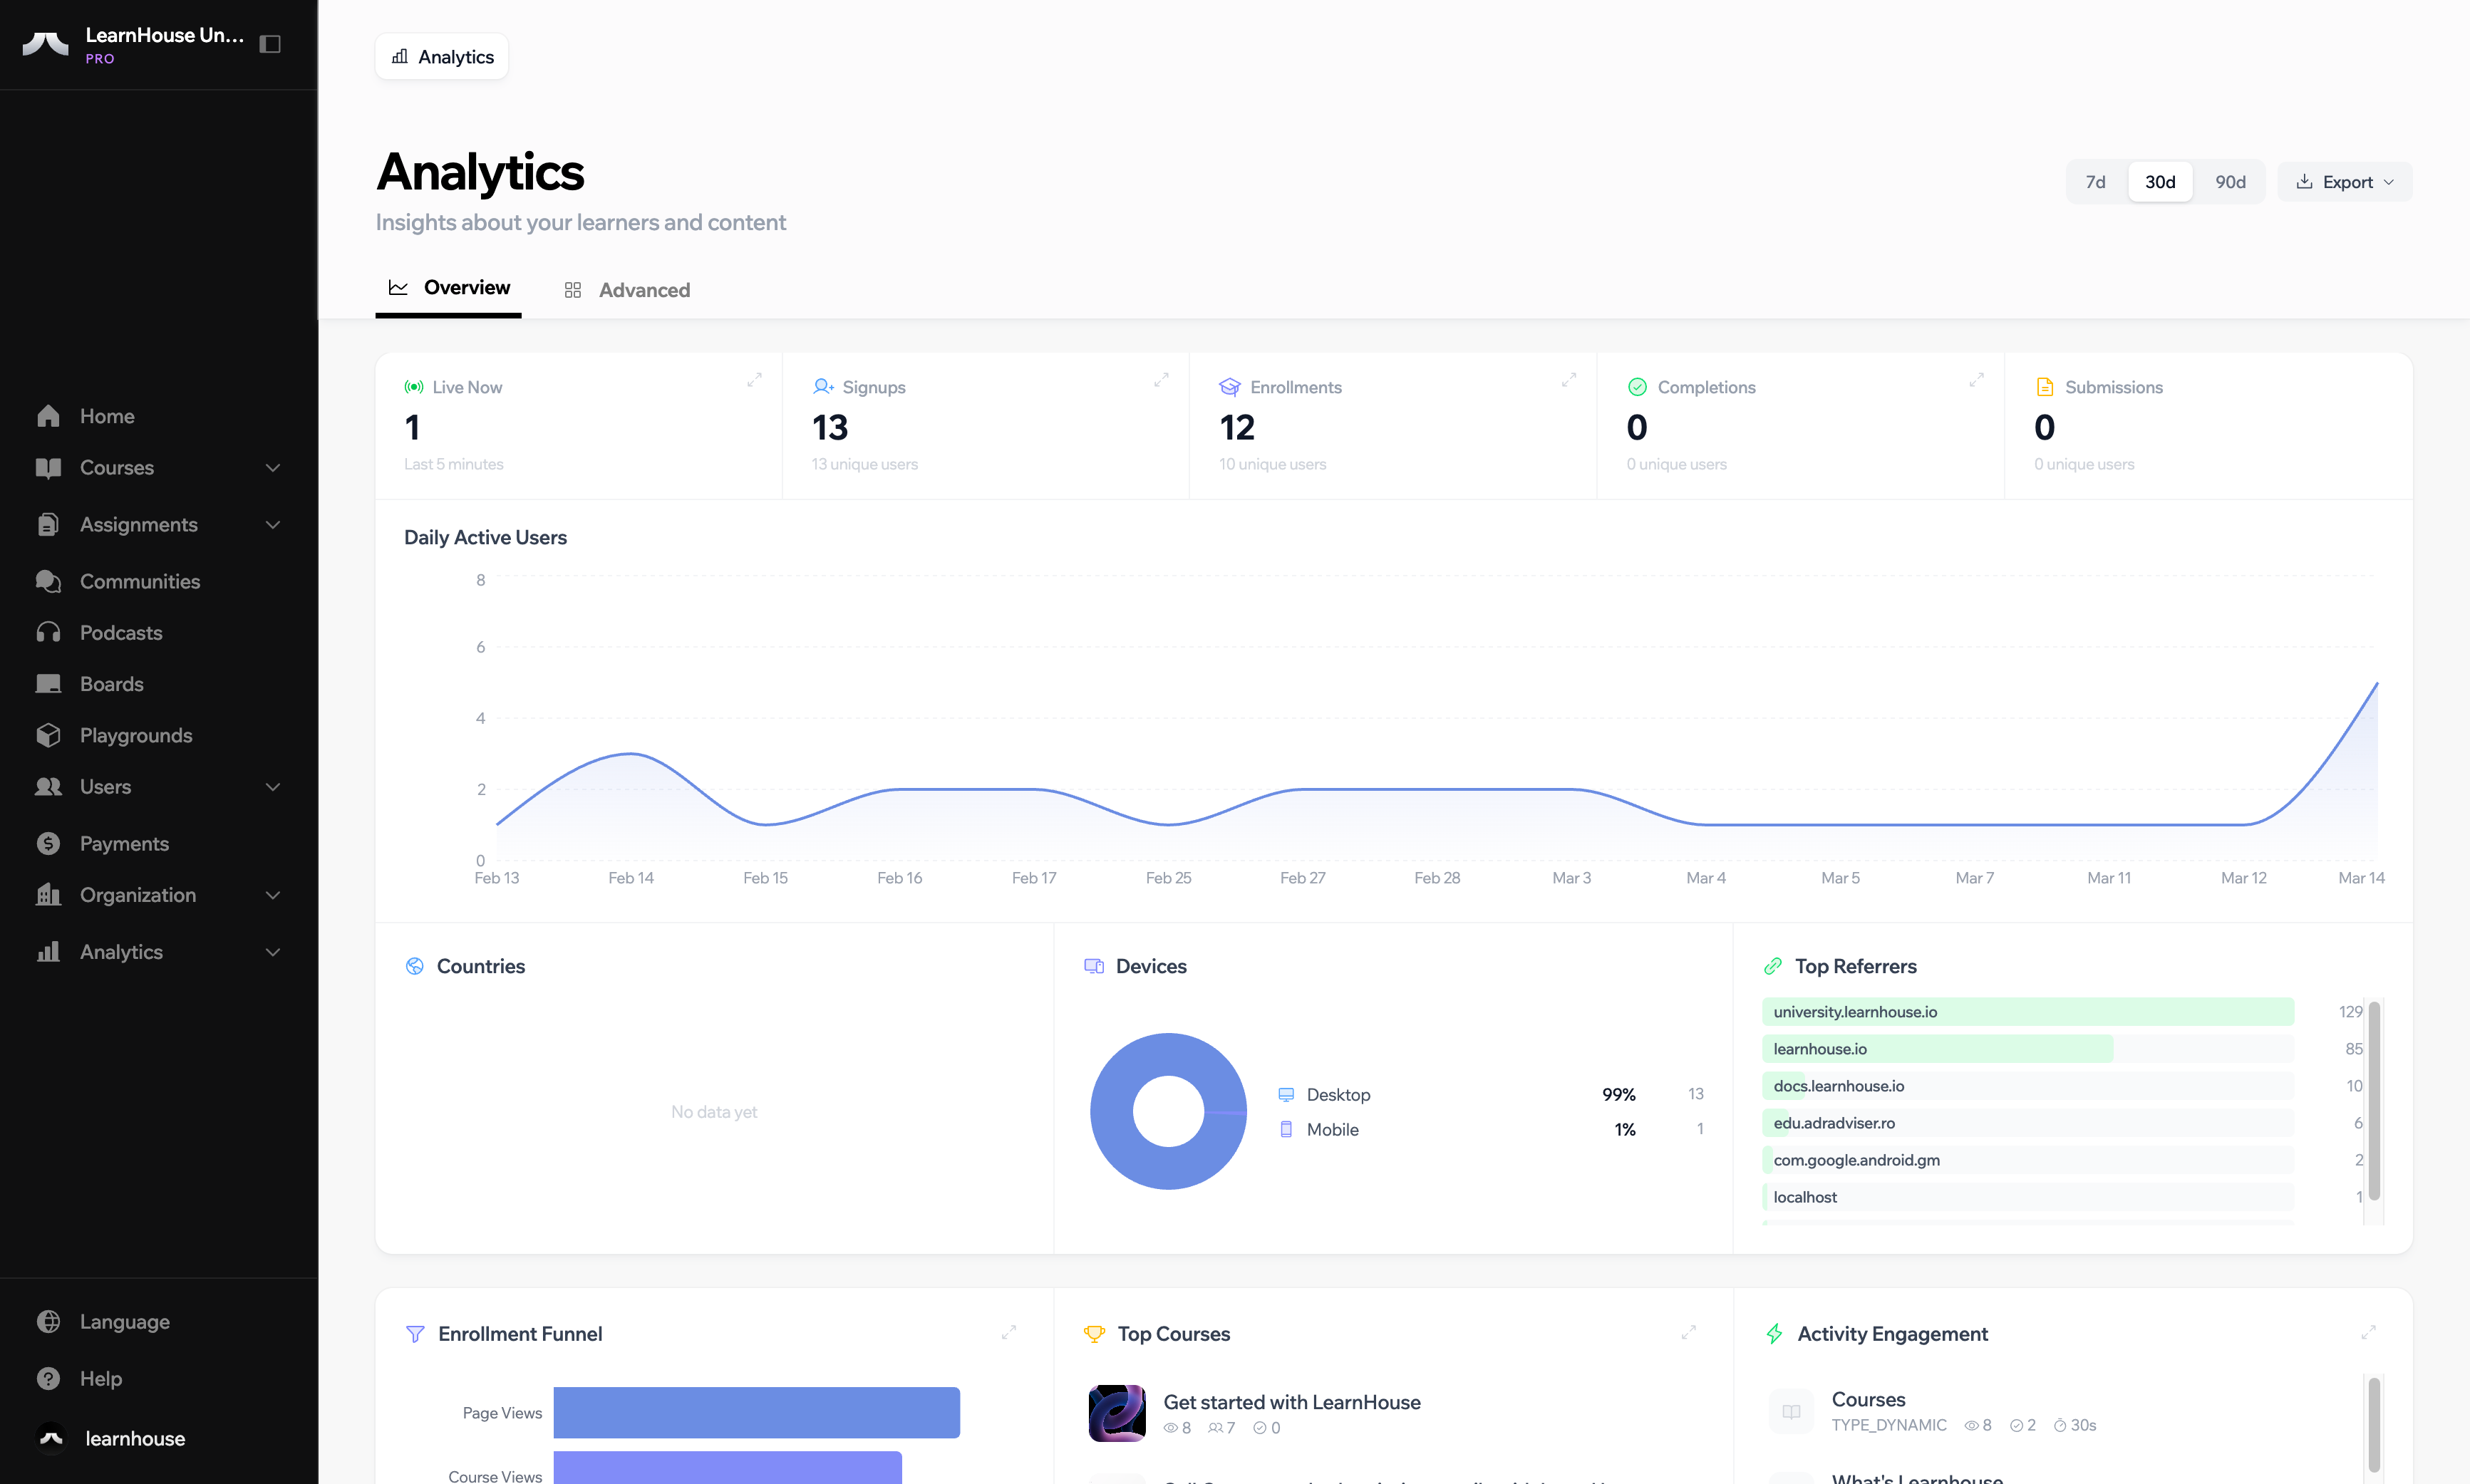Expand the Courses sidebar submenu
Viewport: 2470px width, 1484px height.
point(272,468)
